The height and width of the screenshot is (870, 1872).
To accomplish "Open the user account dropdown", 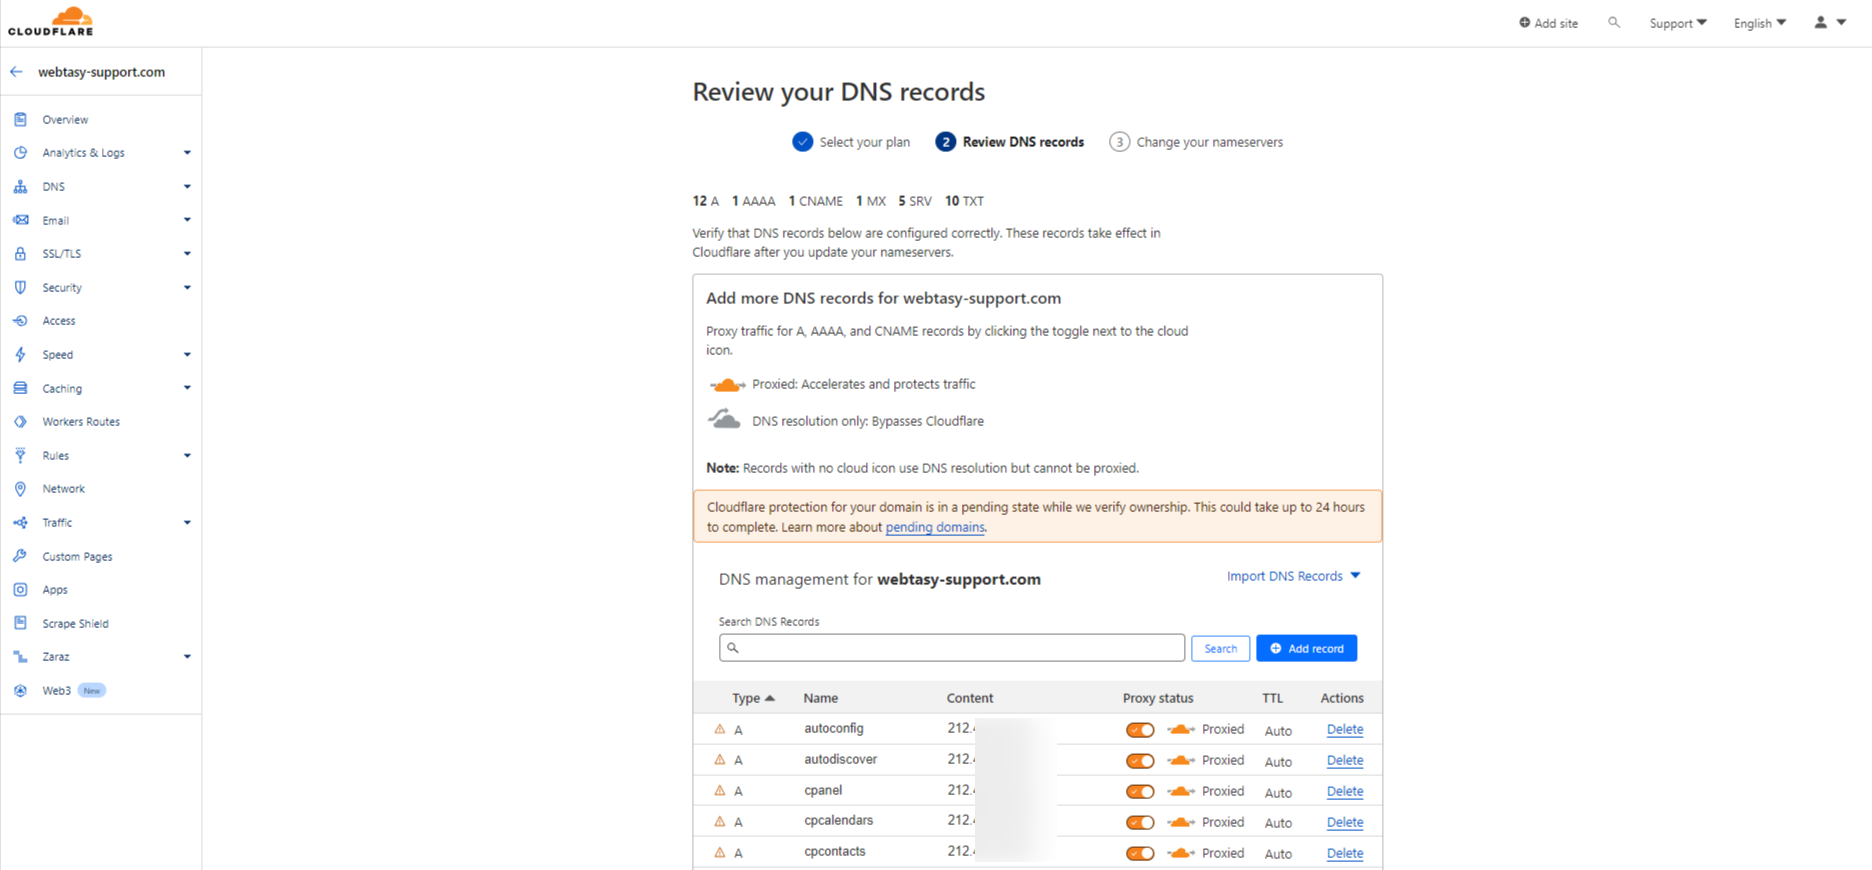I will [x=1830, y=22].
